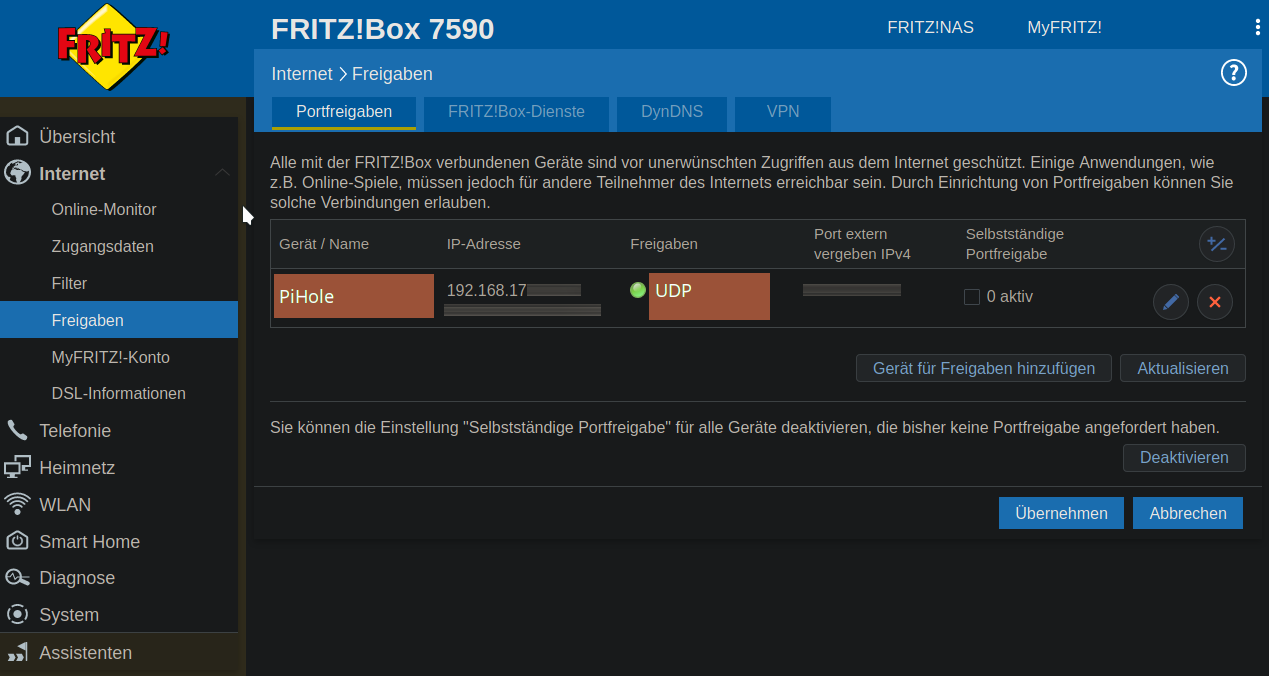Image resolution: width=1269 pixels, height=676 pixels.
Task: Click the Telefonie phone icon
Action: 17,430
